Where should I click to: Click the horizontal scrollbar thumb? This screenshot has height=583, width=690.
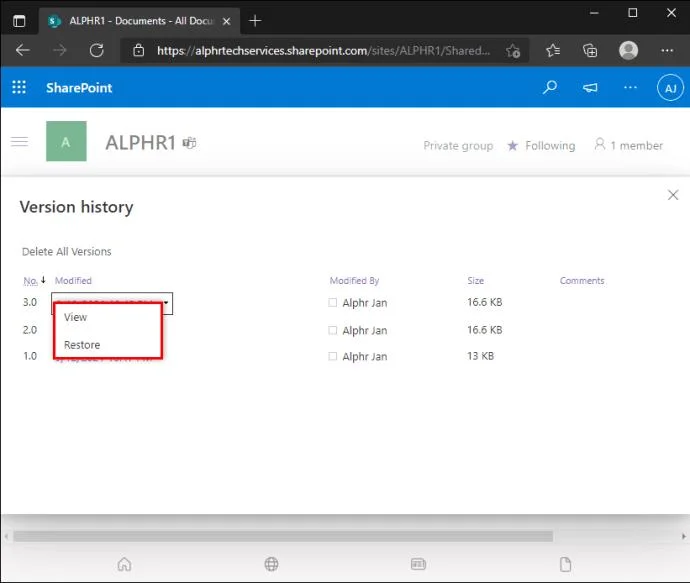click(x=283, y=536)
